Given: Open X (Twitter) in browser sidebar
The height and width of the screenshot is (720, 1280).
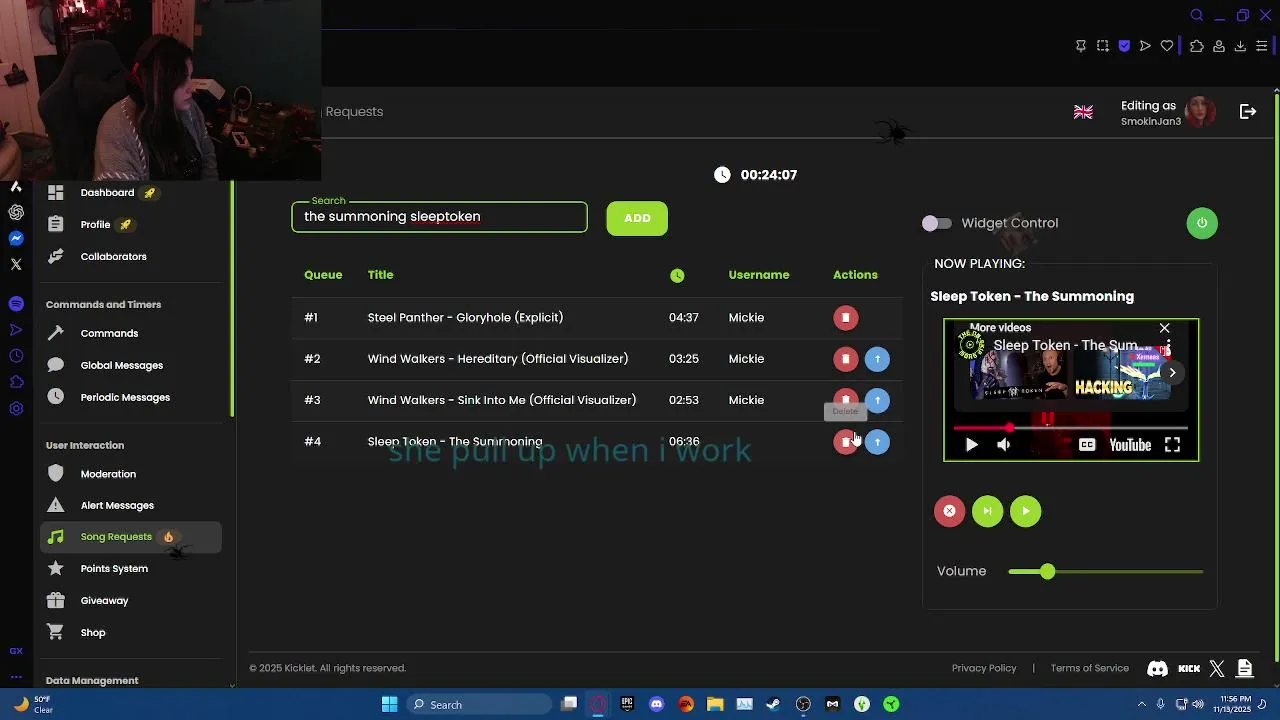Looking at the screenshot, I should tap(16, 265).
